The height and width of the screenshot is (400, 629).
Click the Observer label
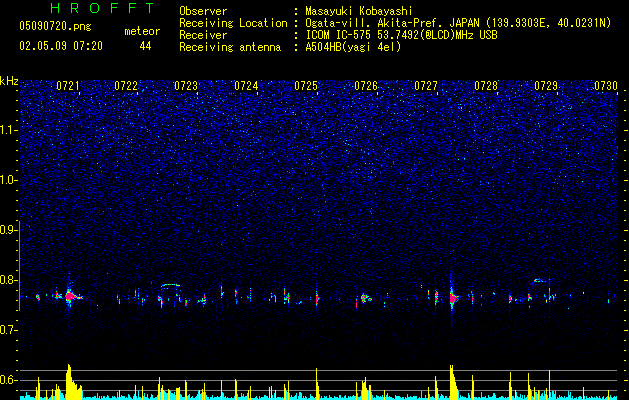click(x=203, y=11)
